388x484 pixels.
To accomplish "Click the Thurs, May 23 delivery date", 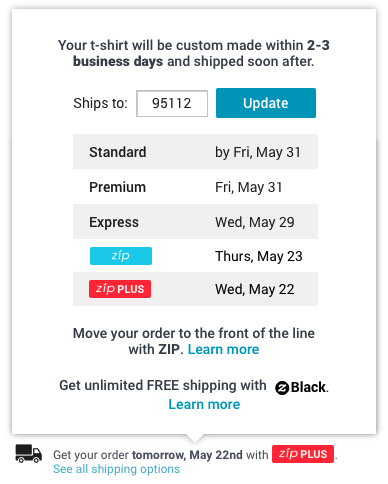I will [x=259, y=256].
